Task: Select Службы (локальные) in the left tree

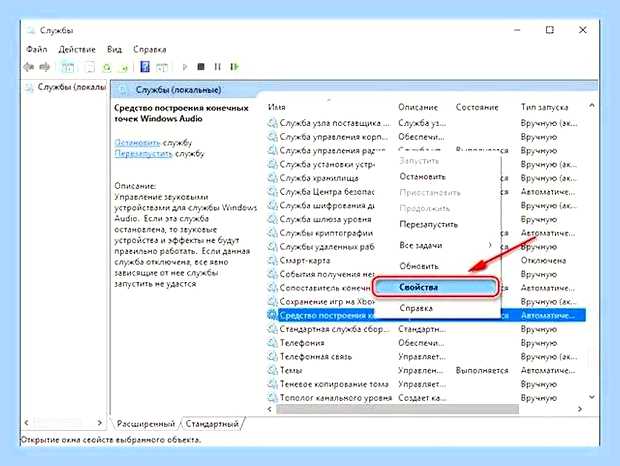Action: click(72, 87)
